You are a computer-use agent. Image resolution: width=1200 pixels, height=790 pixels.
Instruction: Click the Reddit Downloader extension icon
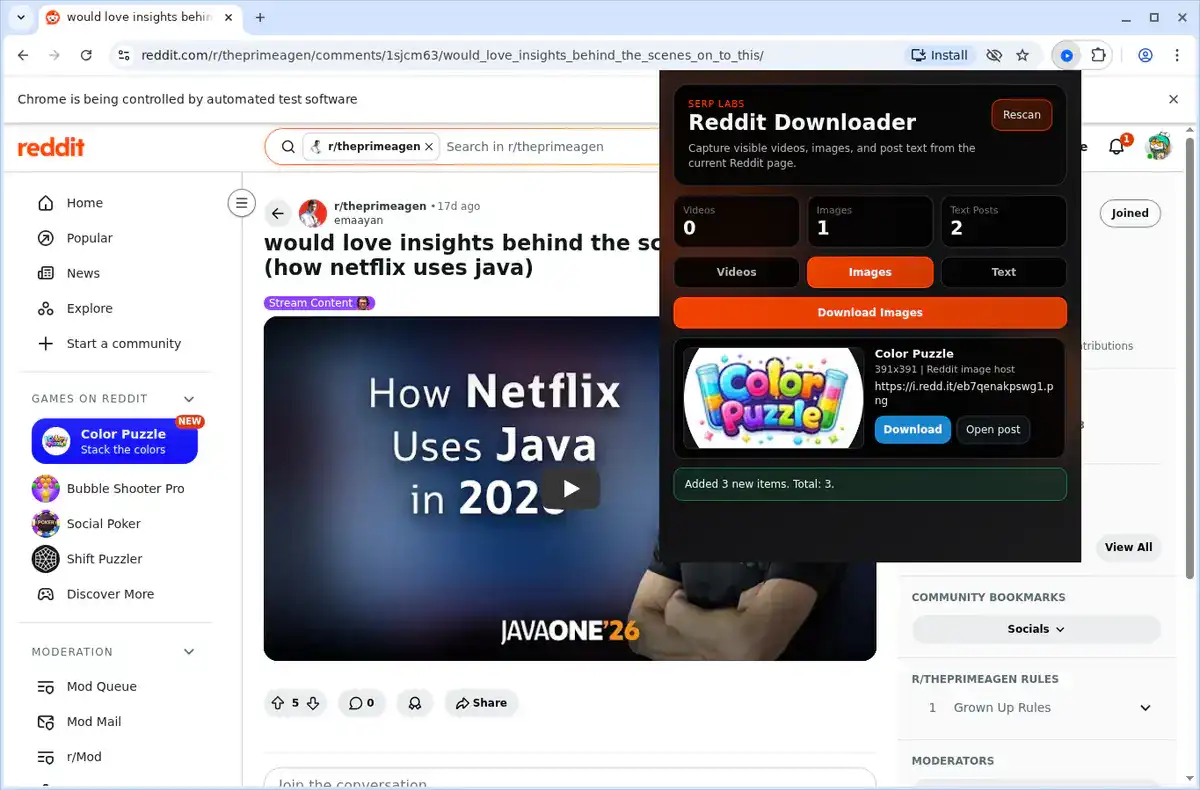coord(1067,56)
